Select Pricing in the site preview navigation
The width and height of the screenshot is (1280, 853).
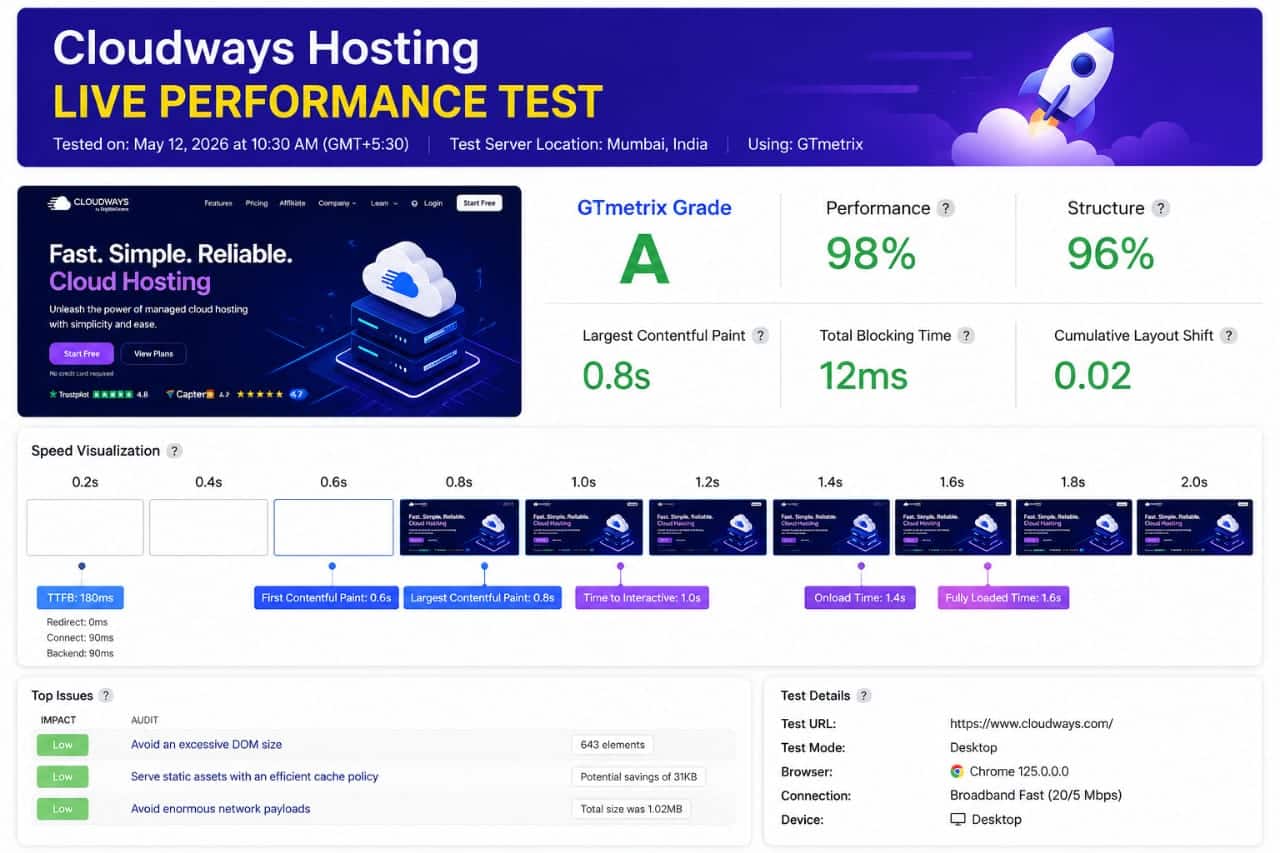click(x=257, y=203)
